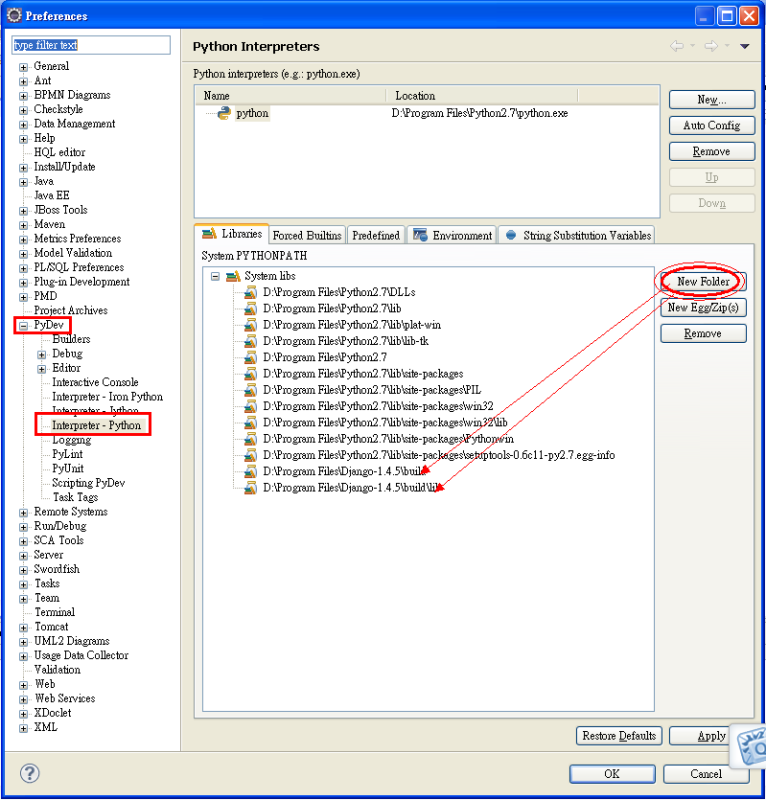Image resolution: width=766 pixels, height=800 pixels.
Task: Click the type filter text field
Action: pyautogui.click(x=91, y=45)
